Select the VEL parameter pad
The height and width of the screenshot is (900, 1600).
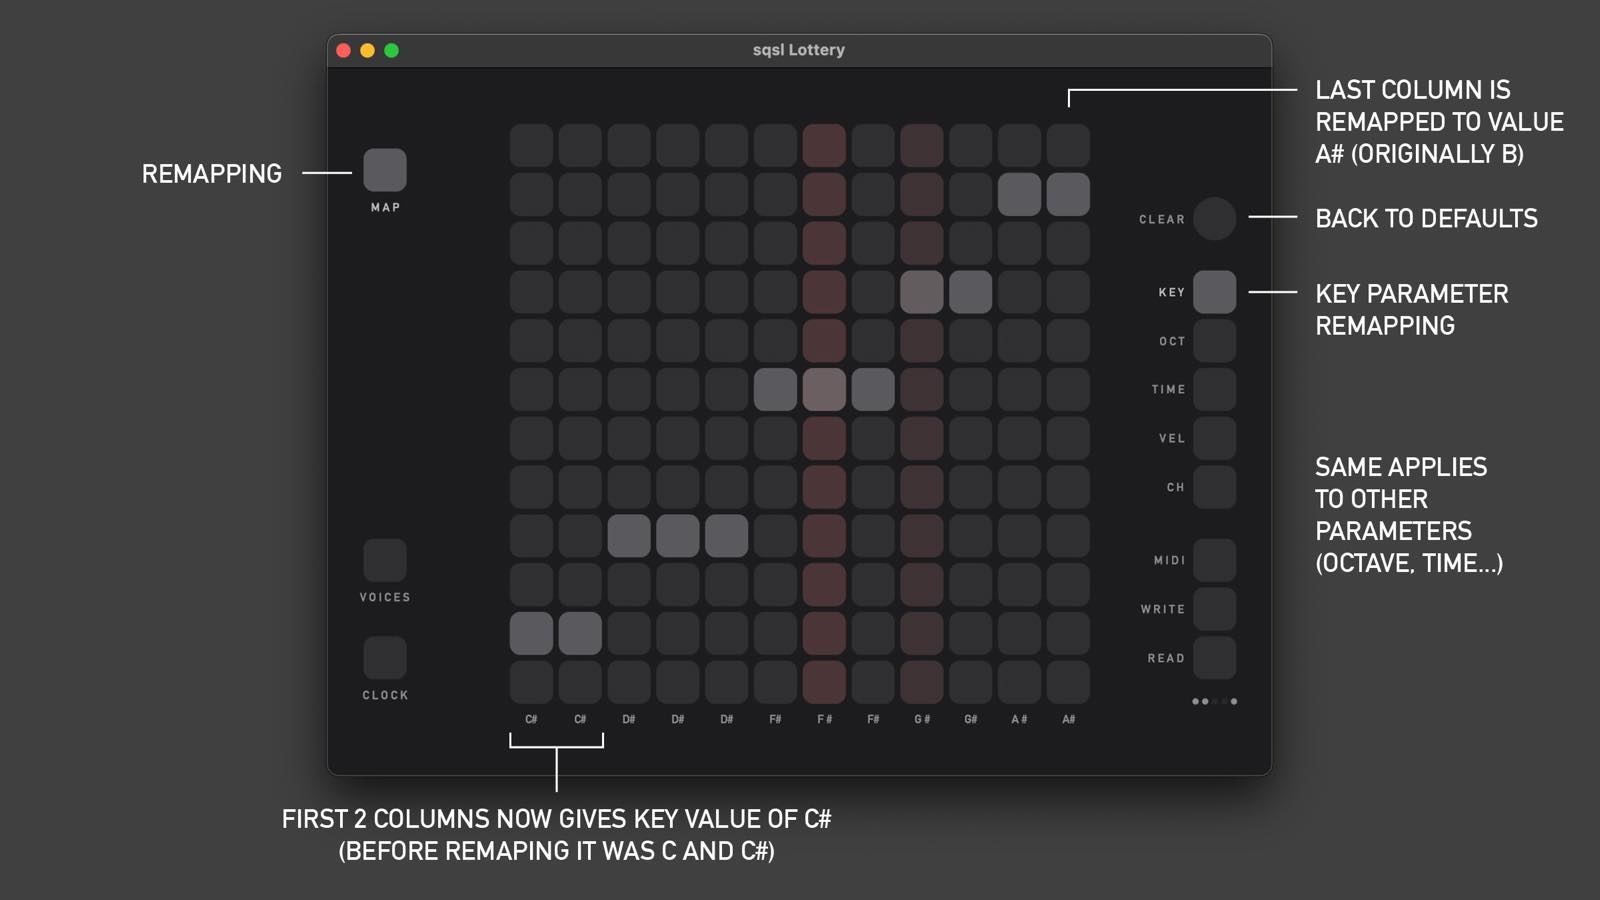click(x=1215, y=438)
